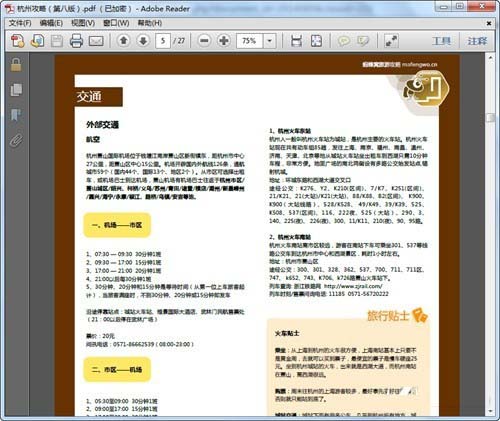
Task: Click the vertical scrollbar thumb
Action: 490,117
